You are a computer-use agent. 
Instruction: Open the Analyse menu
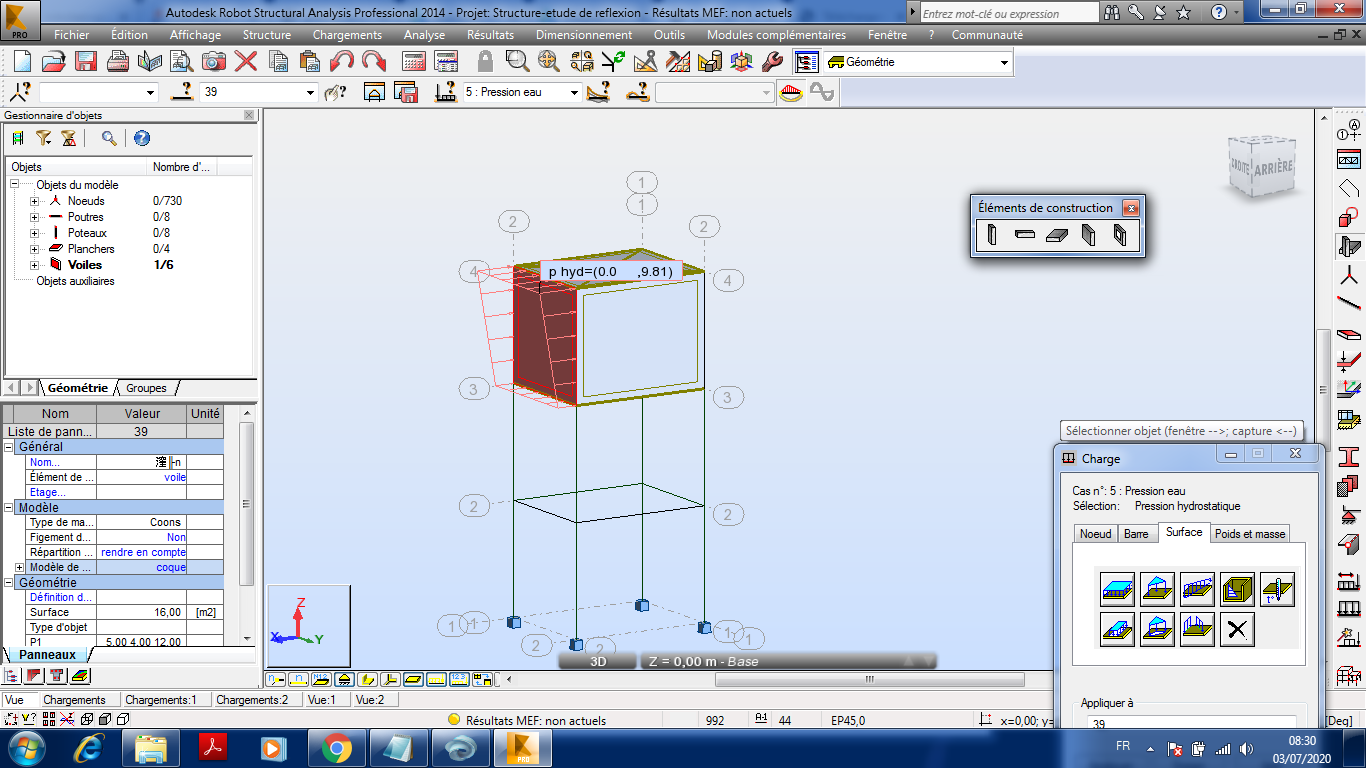click(x=424, y=35)
